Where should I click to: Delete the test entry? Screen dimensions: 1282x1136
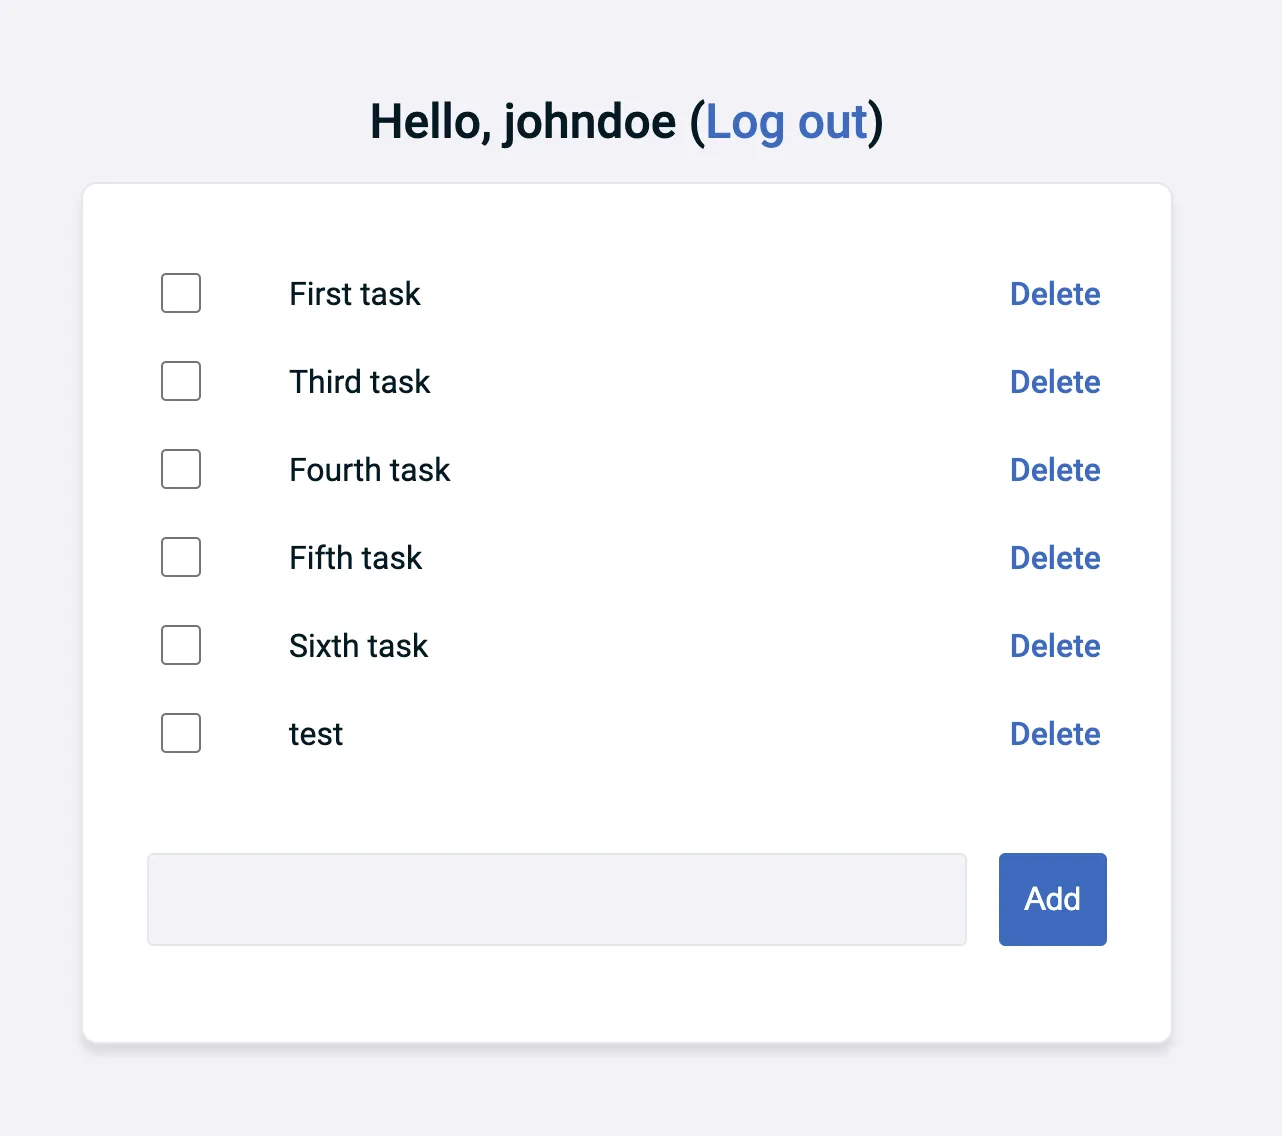pyautogui.click(x=1054, y=733)
